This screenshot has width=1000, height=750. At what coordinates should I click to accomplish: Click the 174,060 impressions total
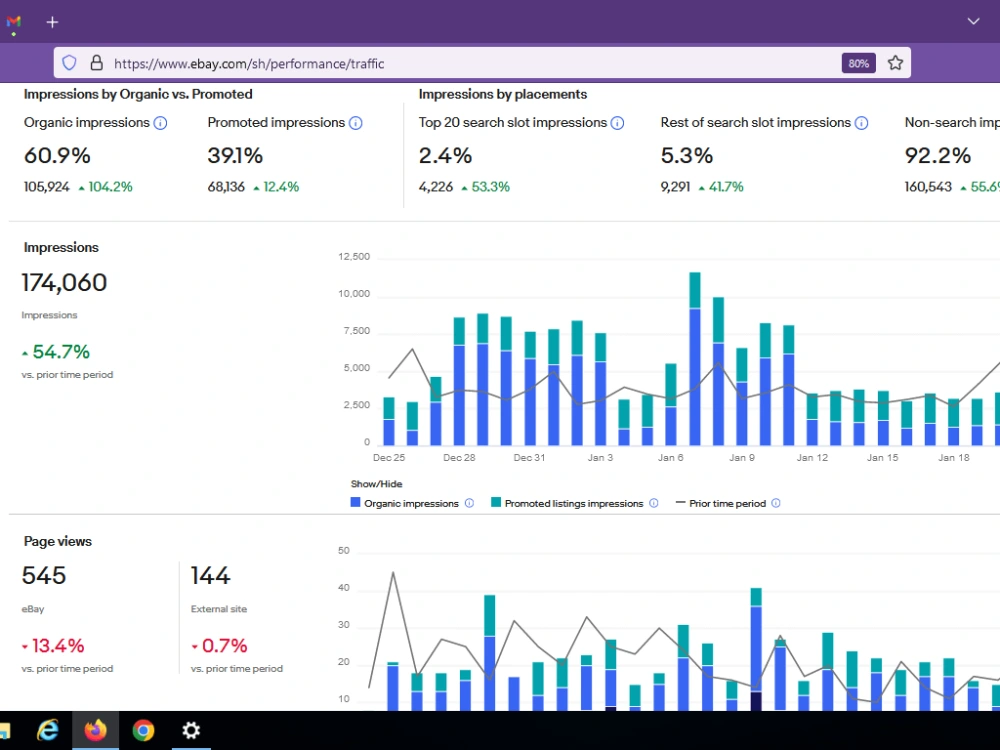coord(64,283)
